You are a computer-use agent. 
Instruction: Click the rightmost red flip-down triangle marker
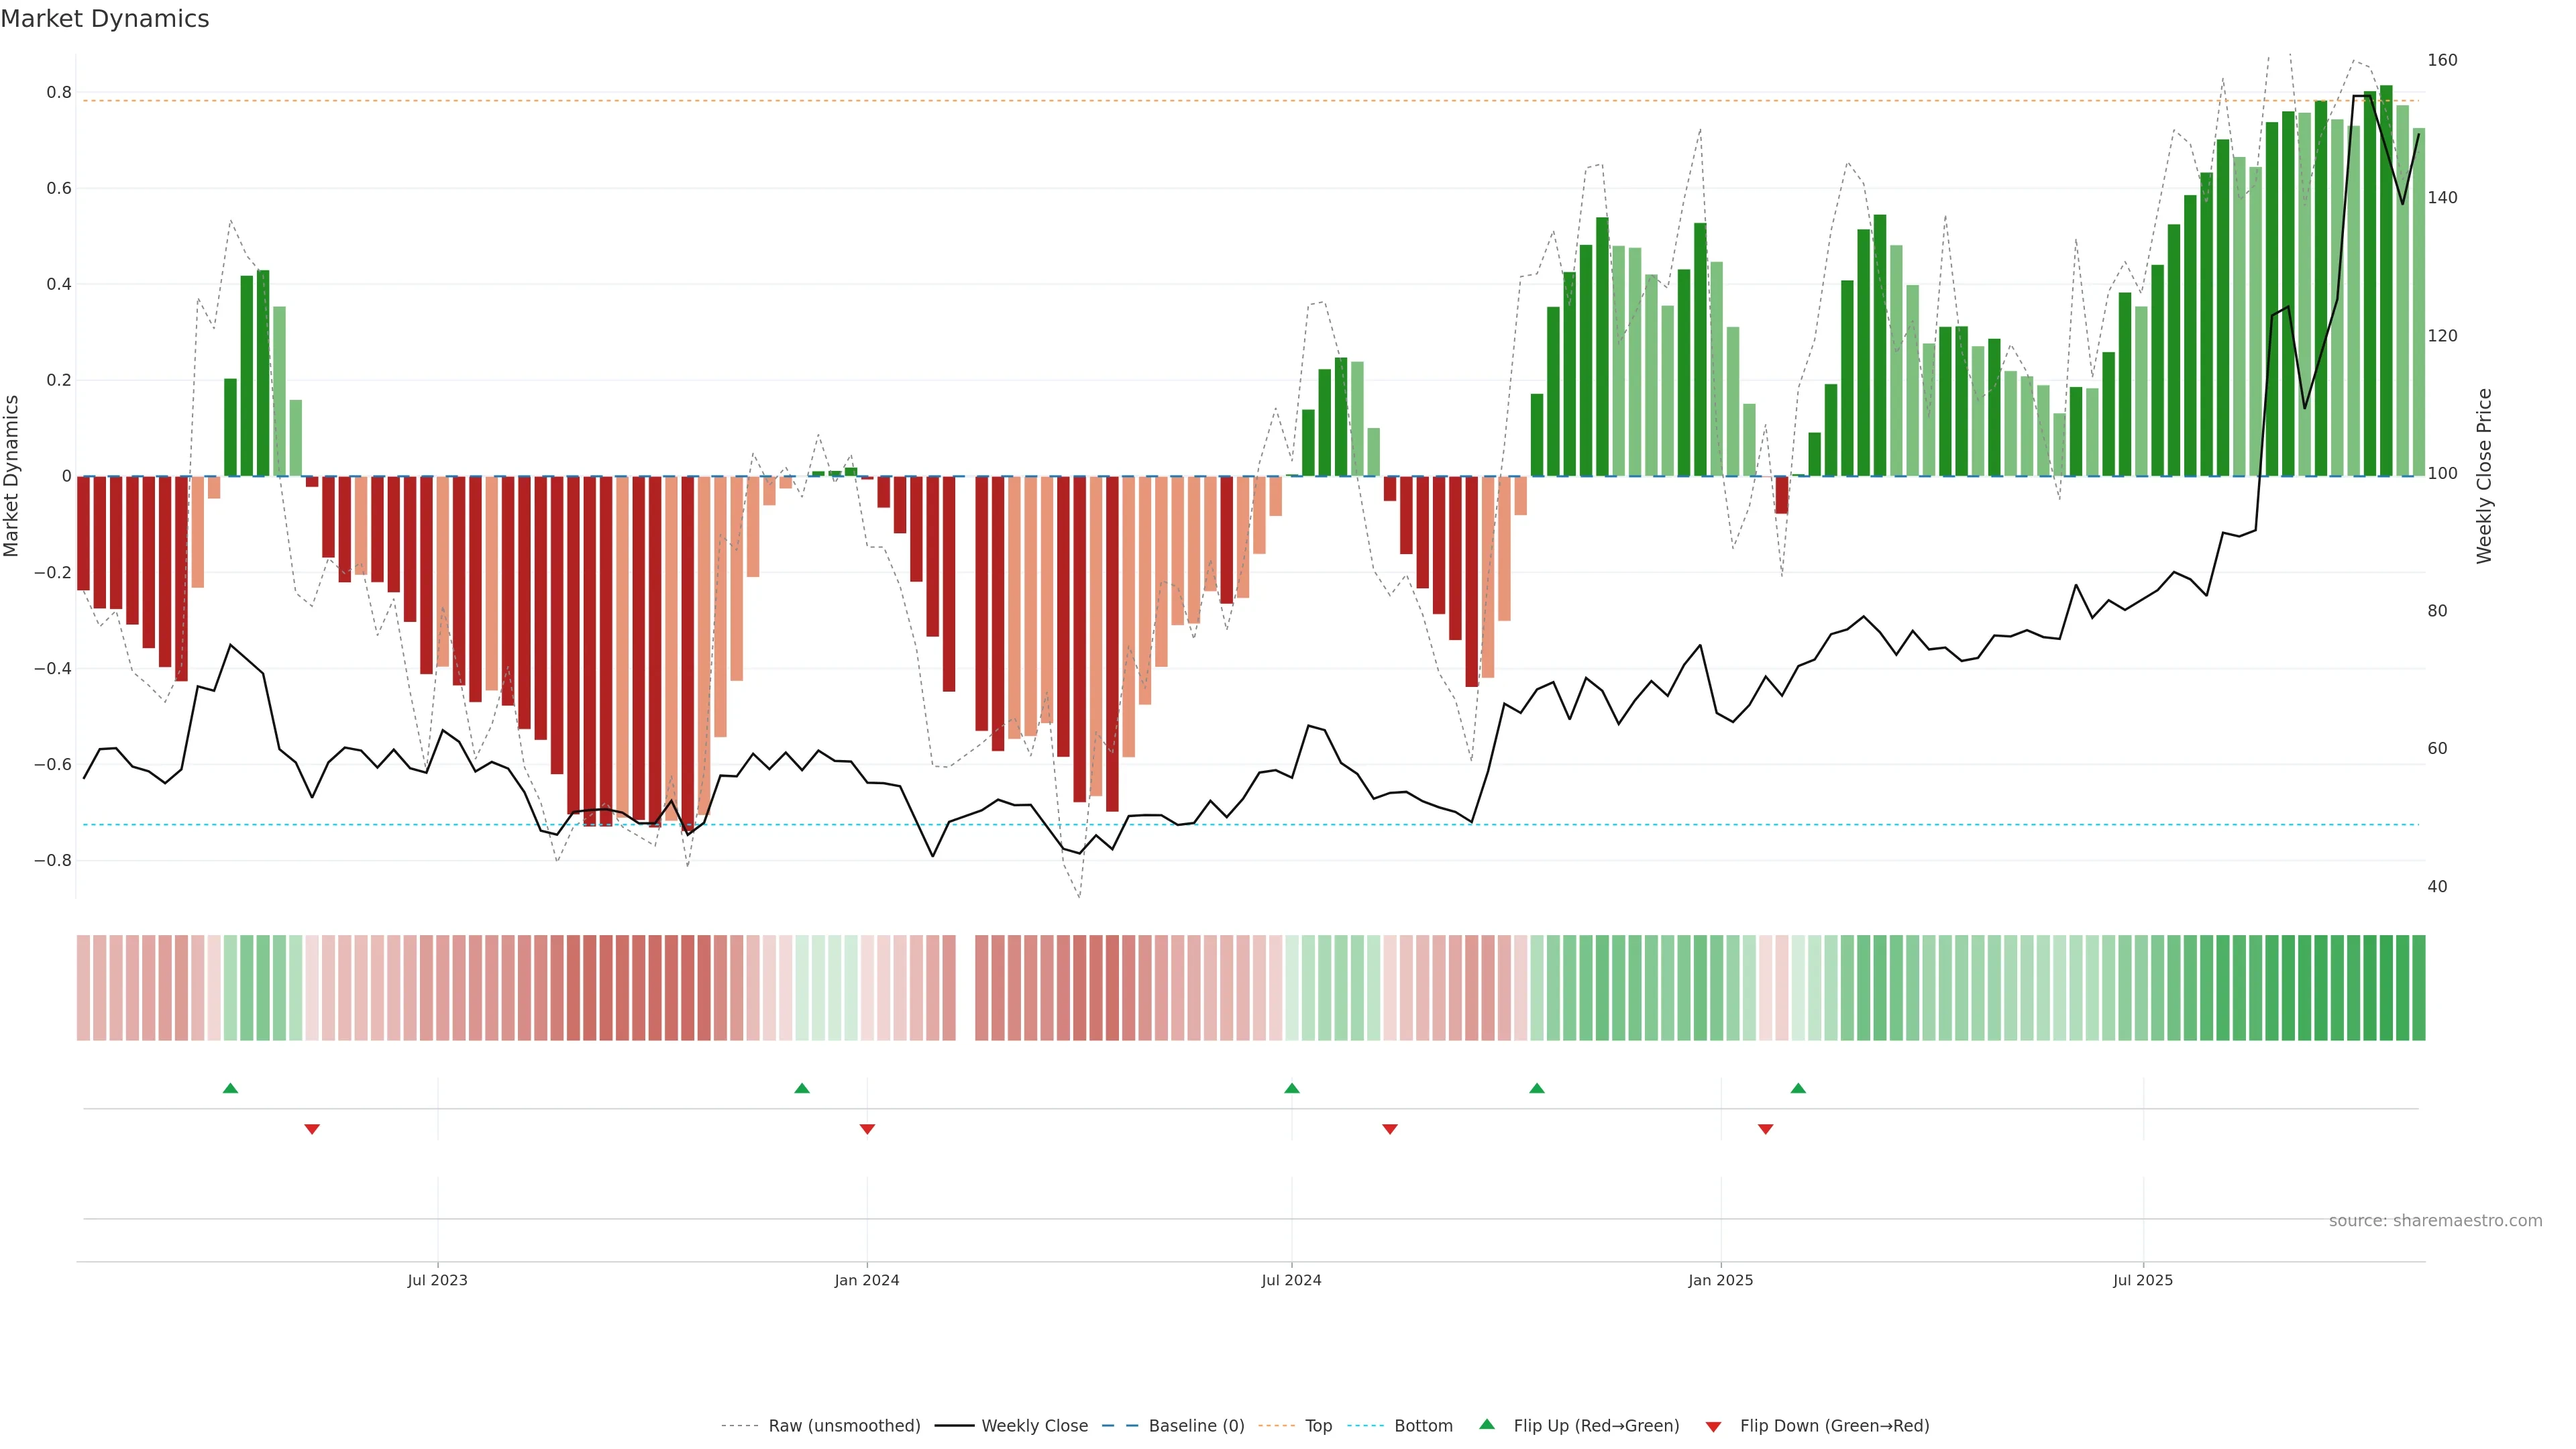point(1765,1129)
